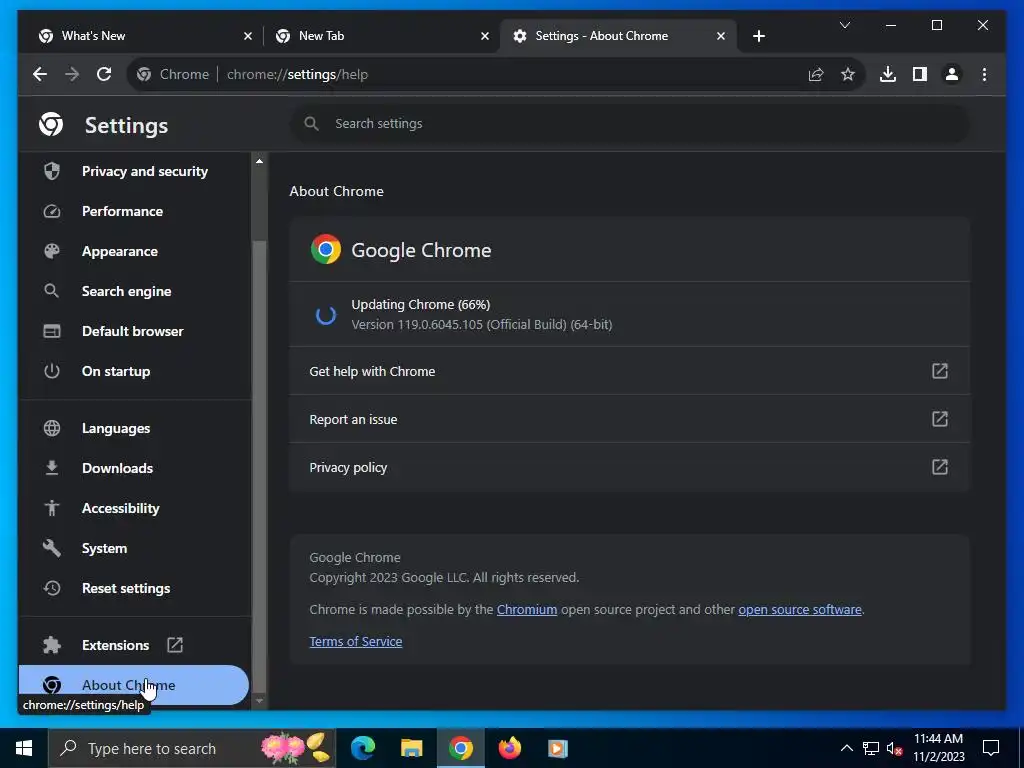The image size is (1024, 768).
Task: Go to Languages settings
Action: (x=135, y=428)
